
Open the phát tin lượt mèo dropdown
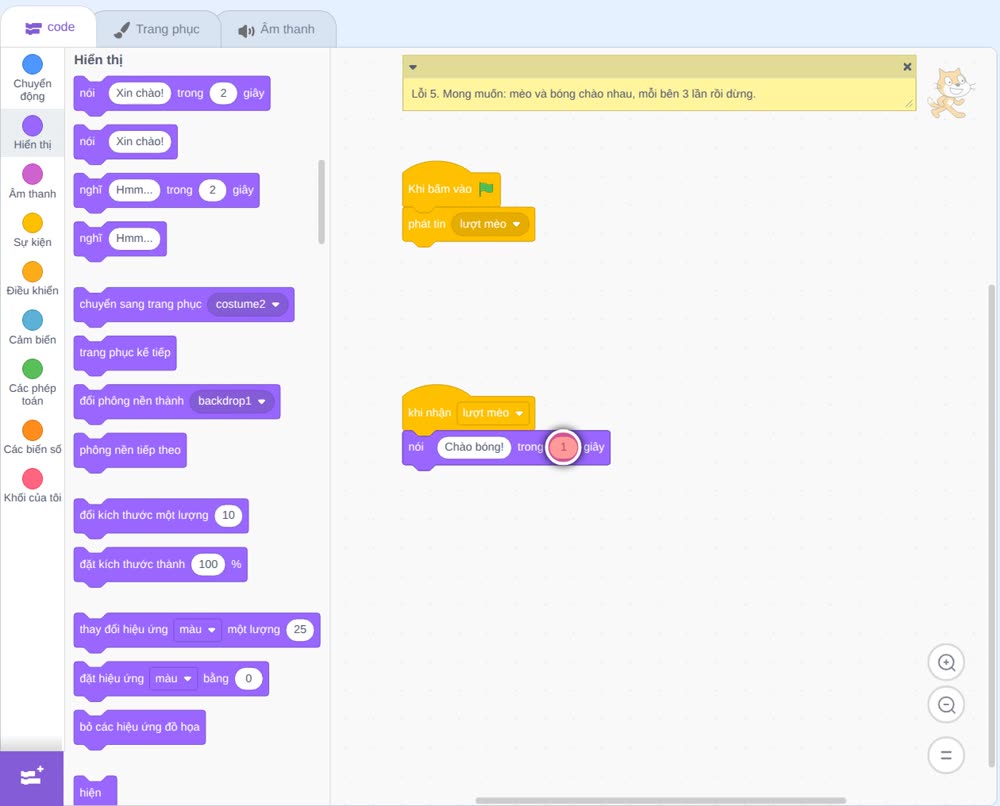click(490, 224)
